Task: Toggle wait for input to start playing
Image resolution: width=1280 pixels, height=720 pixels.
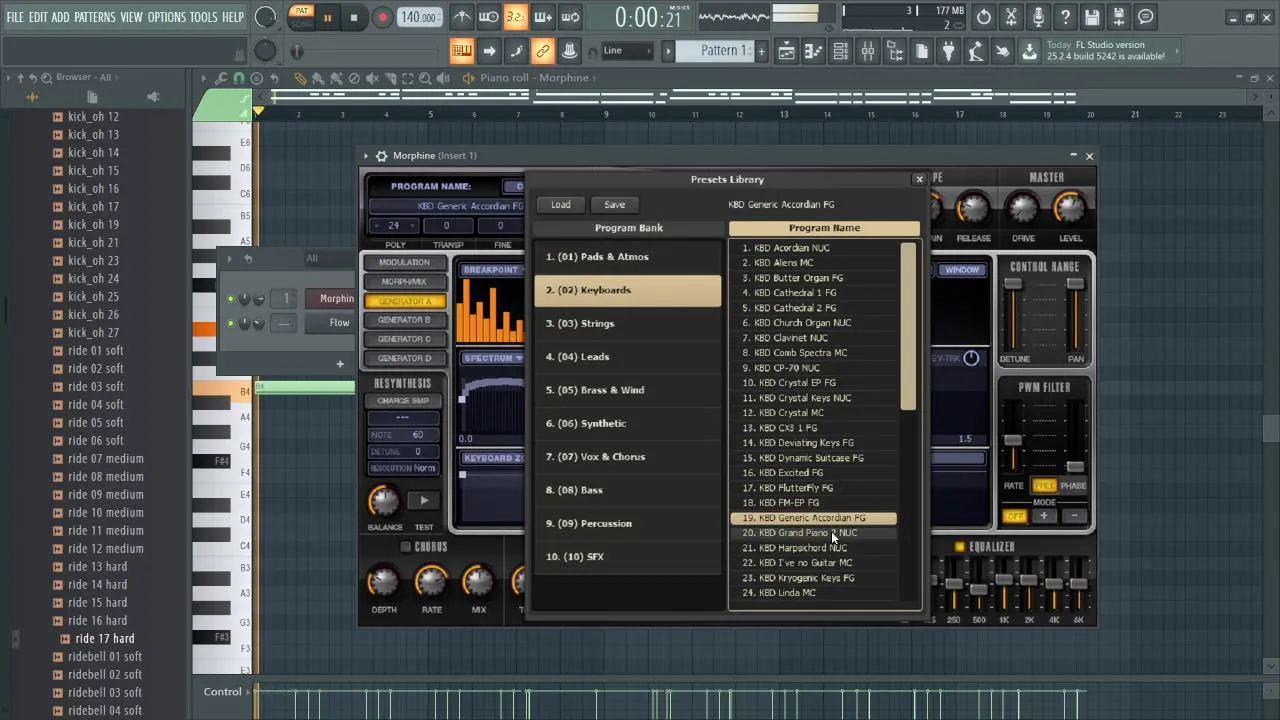Action: pos(489,17)
